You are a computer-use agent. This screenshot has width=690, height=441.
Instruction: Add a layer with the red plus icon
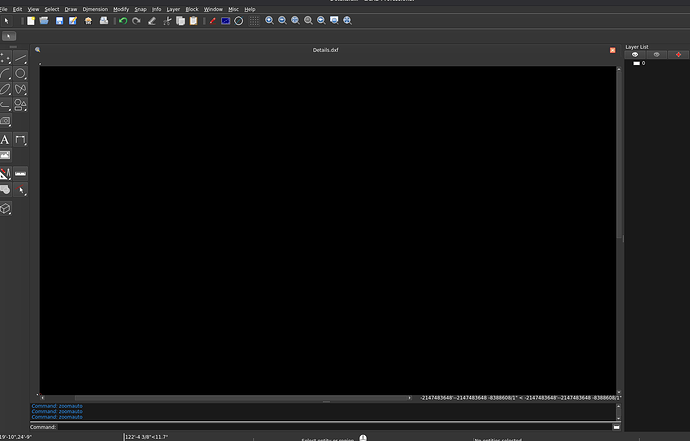[x=679, y=55]
